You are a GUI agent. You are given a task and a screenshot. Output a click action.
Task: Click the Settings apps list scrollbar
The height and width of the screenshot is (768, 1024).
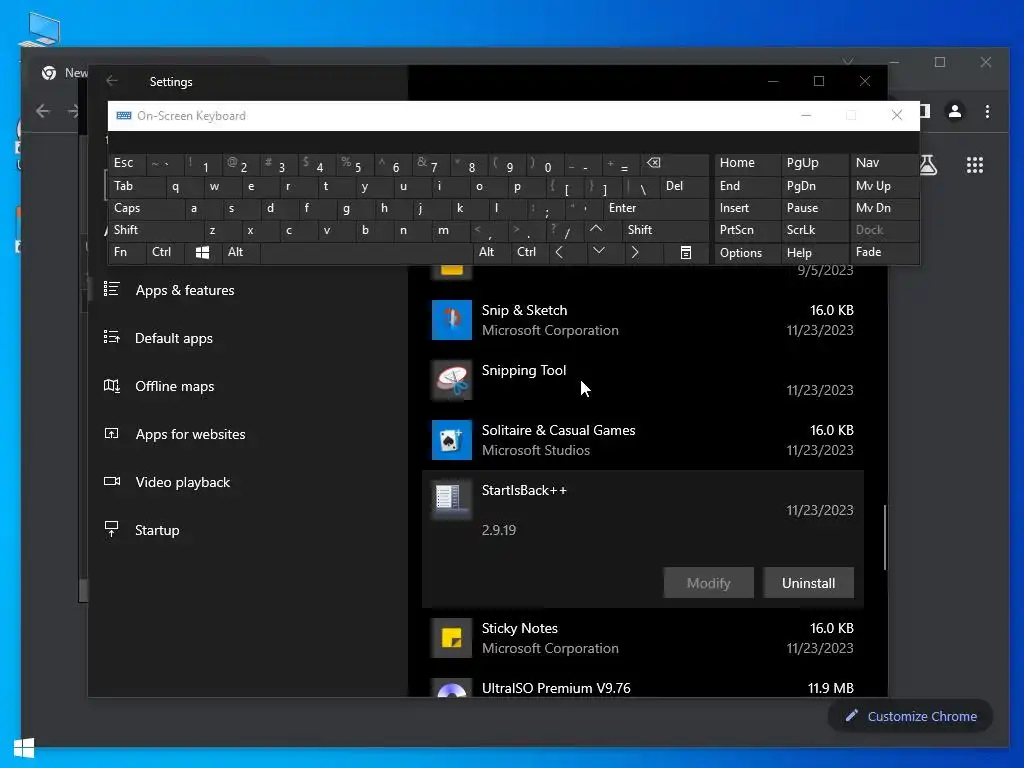(x=885, y=537)
